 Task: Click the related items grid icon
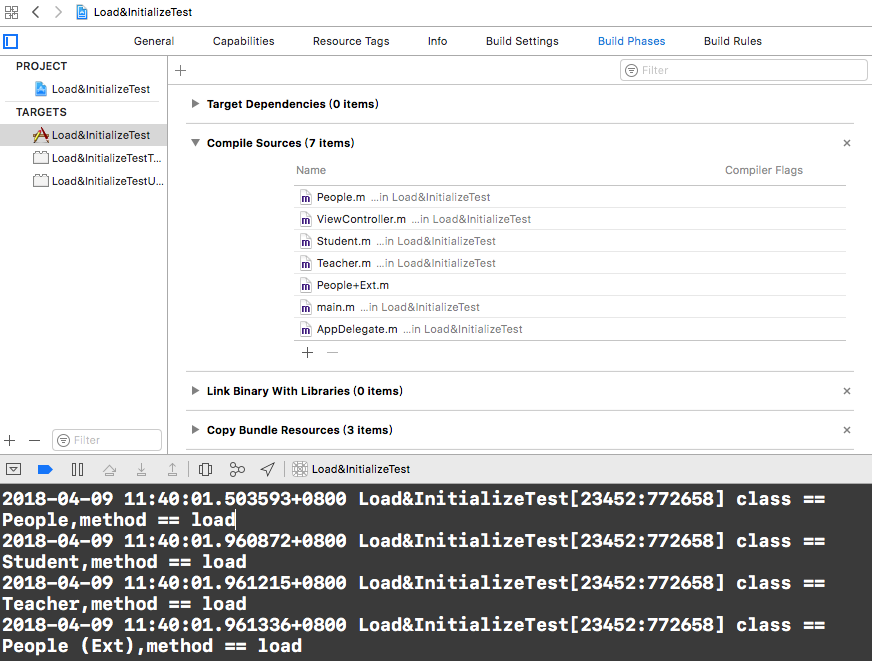pos(11,12)
